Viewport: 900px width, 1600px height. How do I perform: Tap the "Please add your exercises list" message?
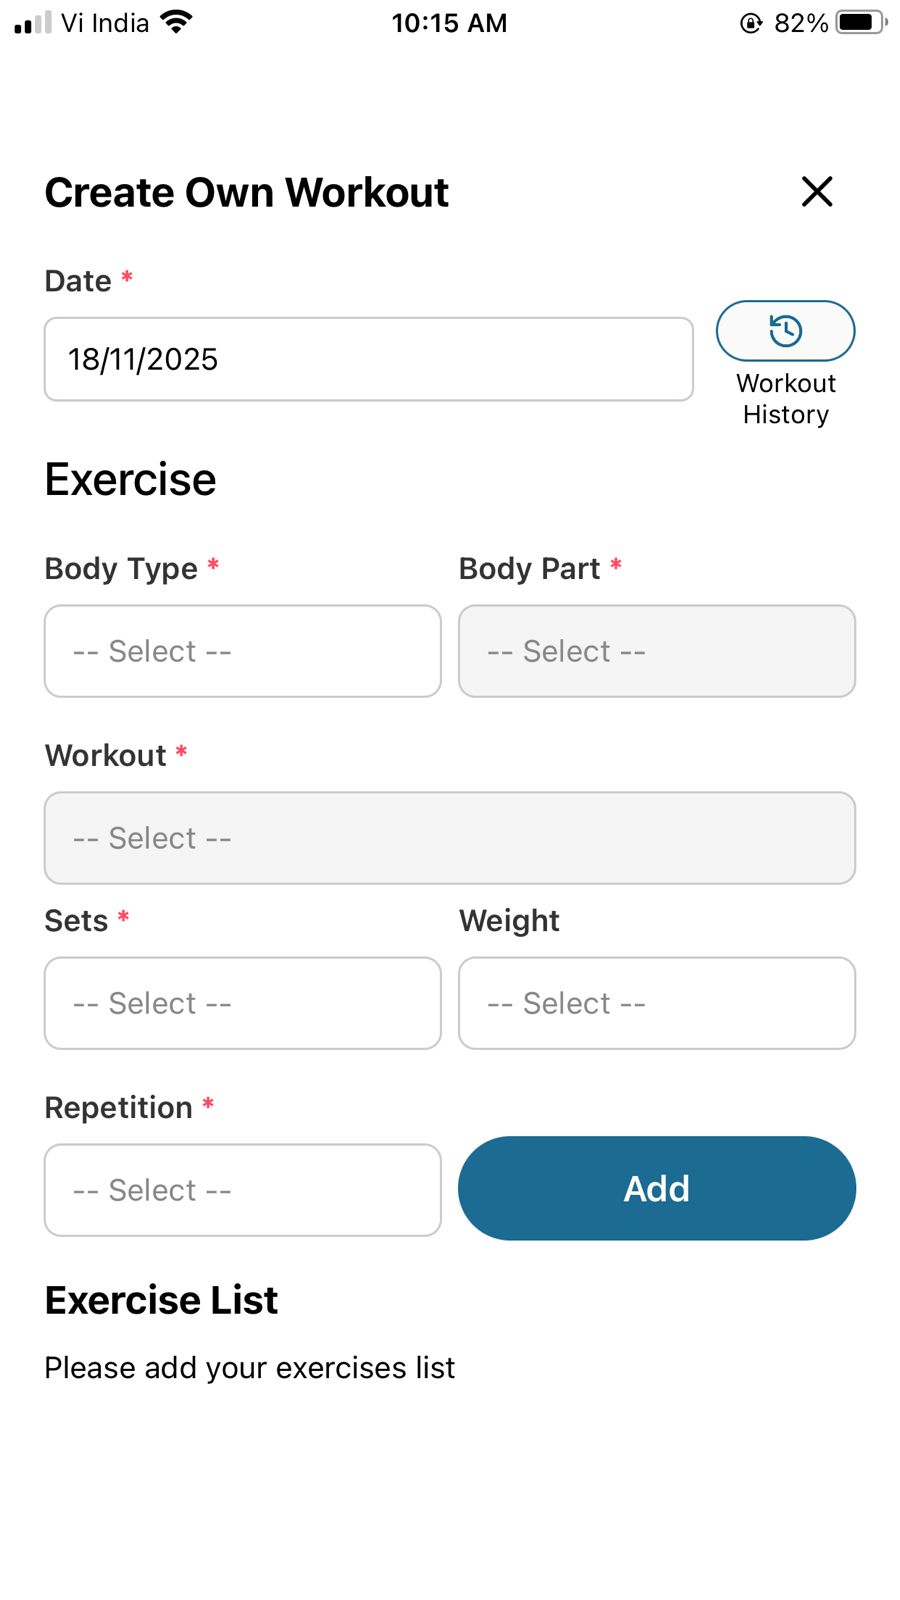tap(249, 1367)
